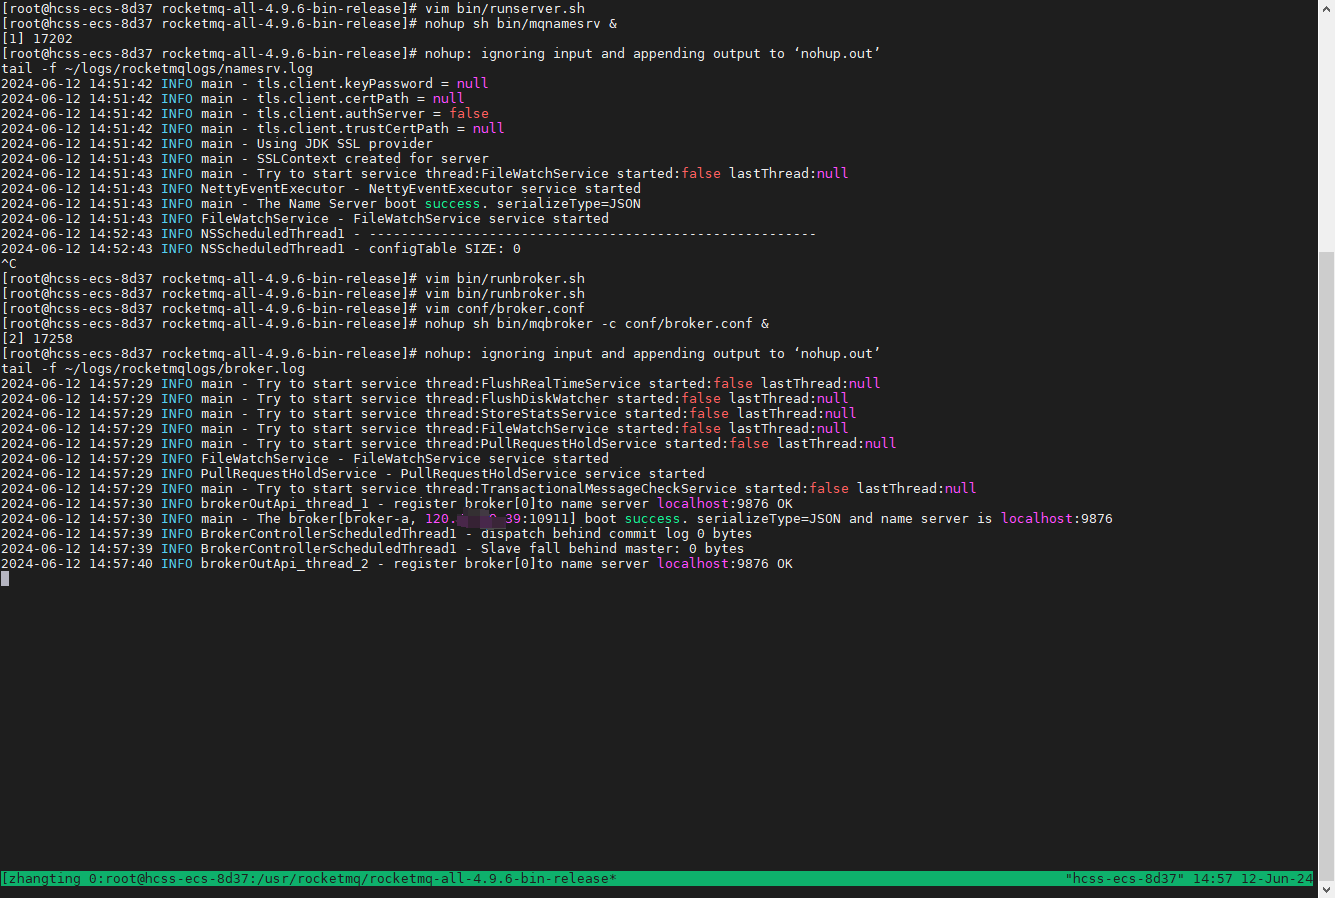This screenshot has height=898, width=1335.
Task: Click the tls.client.authServer = false log line
Action: point(245,114)
